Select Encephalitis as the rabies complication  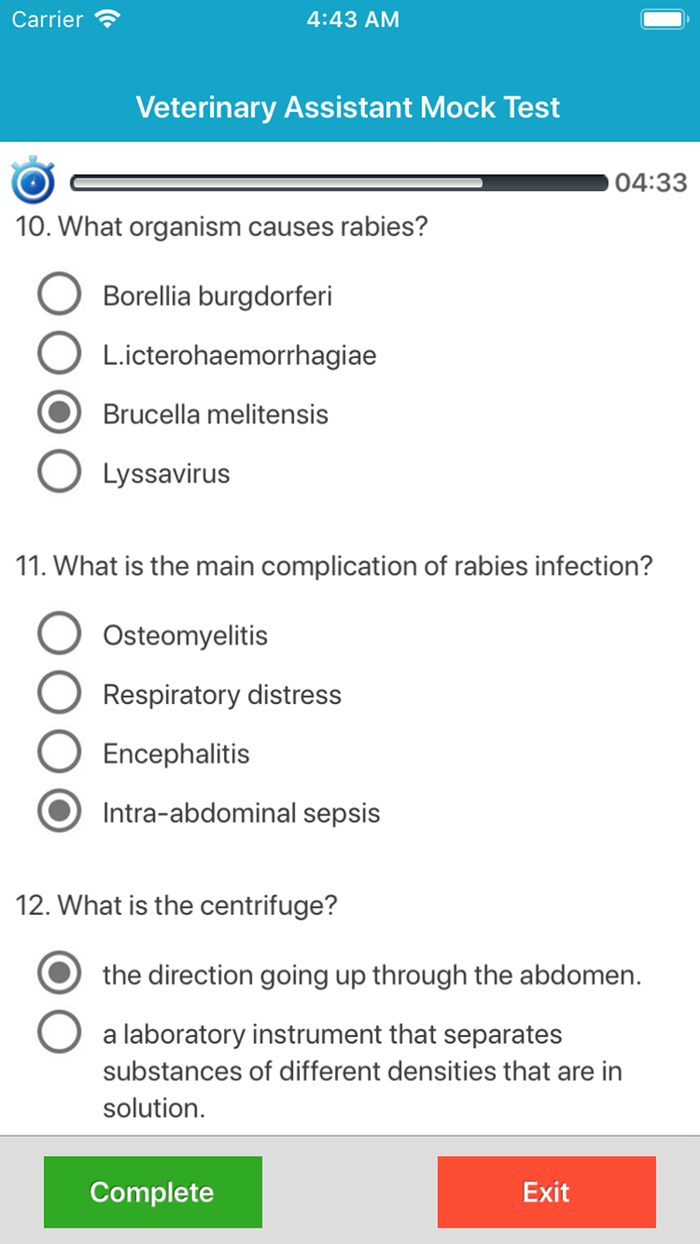59,752
